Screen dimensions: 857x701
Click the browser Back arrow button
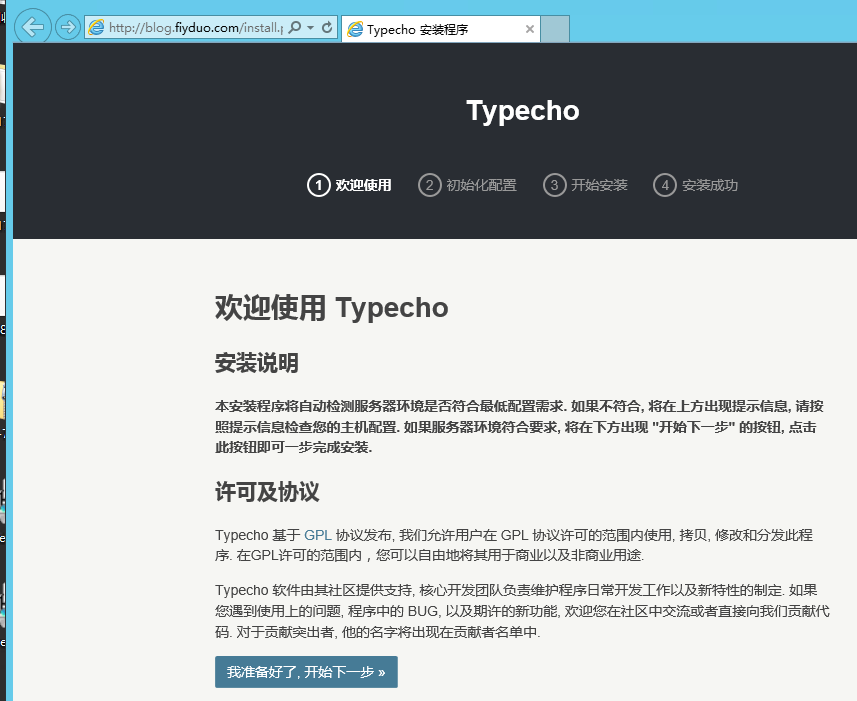tap(32, 27)
